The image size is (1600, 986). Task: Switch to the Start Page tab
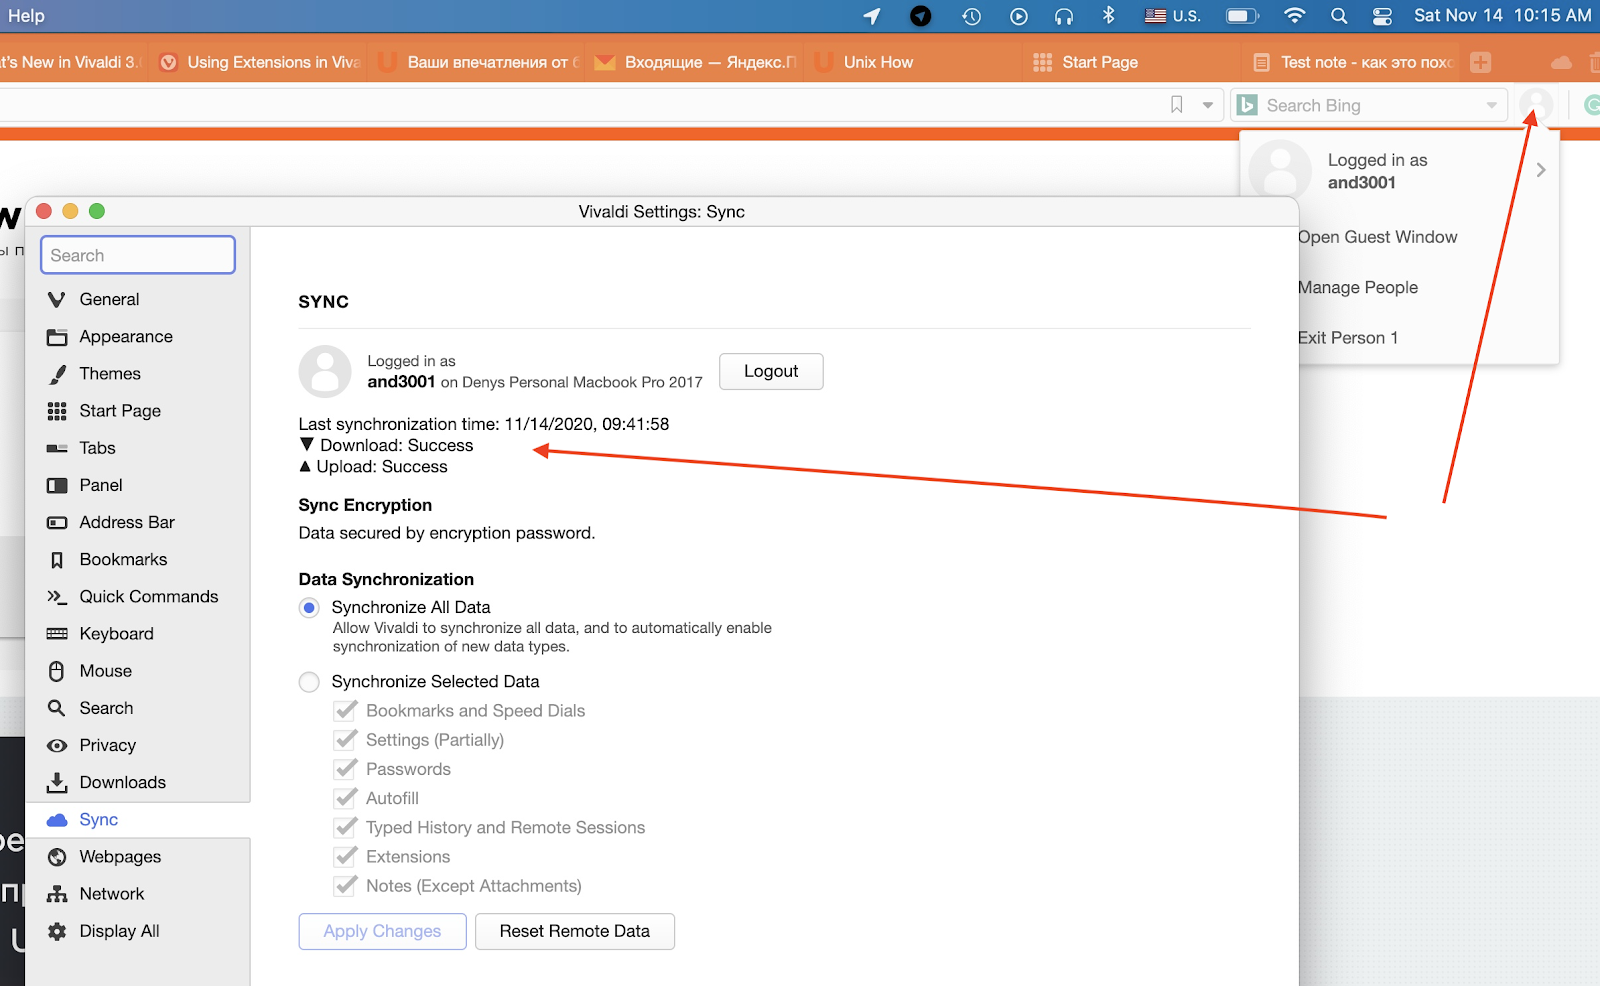(1132, 62)
